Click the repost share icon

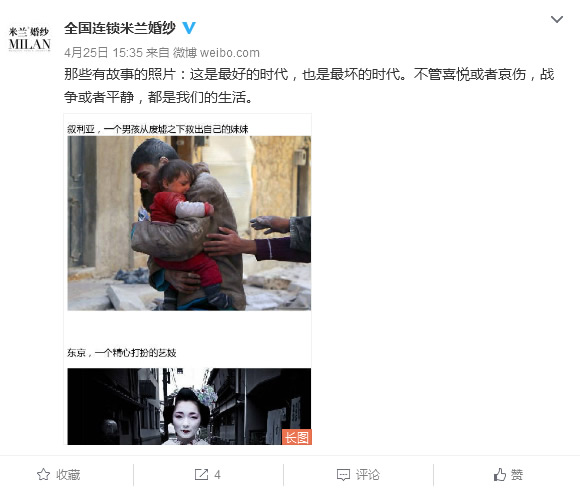pyautogui.click(x=201, y=474)
